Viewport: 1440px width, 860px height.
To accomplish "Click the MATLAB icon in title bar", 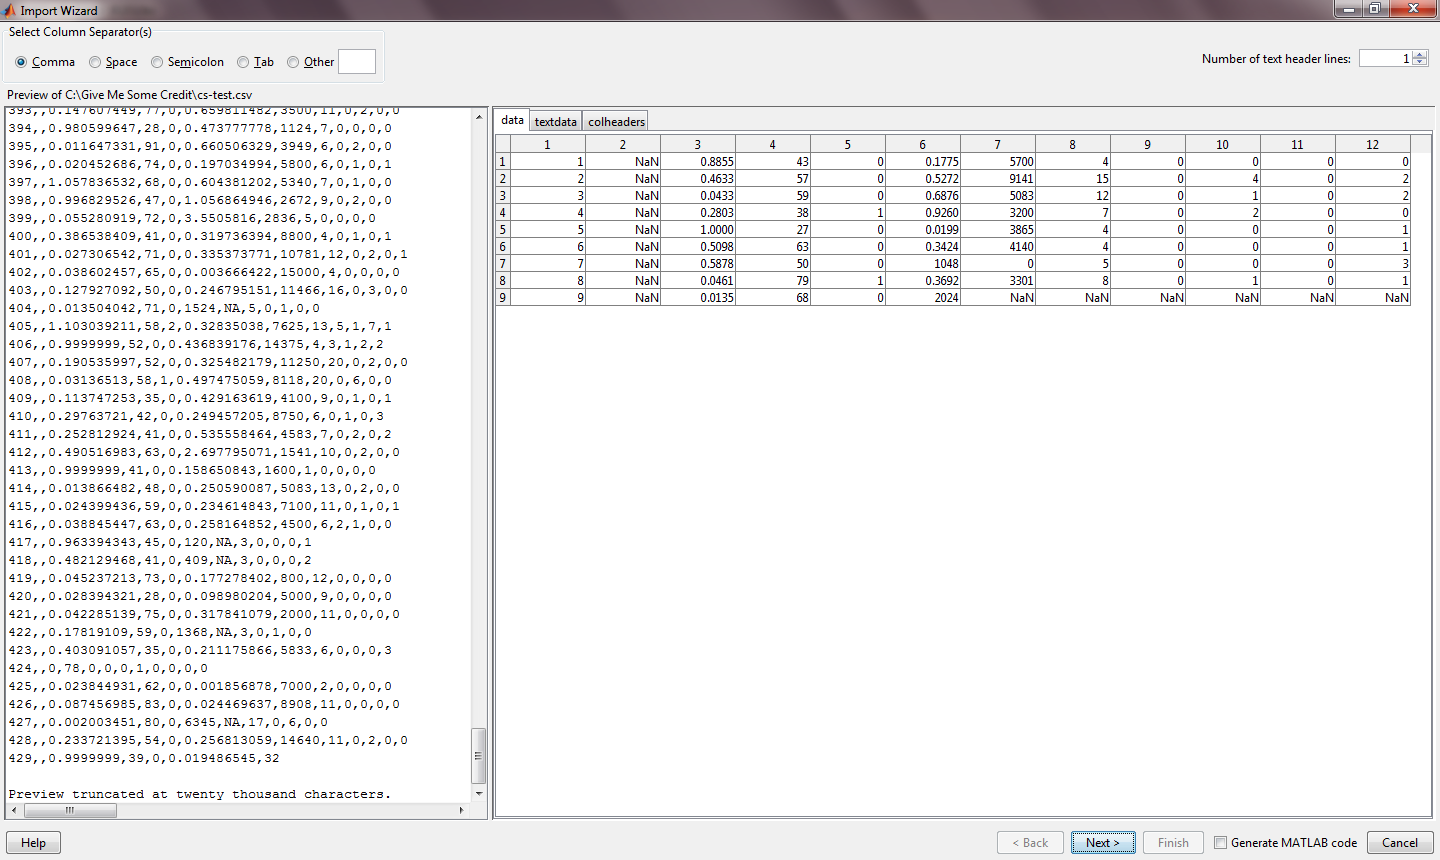I will (10, 10).
